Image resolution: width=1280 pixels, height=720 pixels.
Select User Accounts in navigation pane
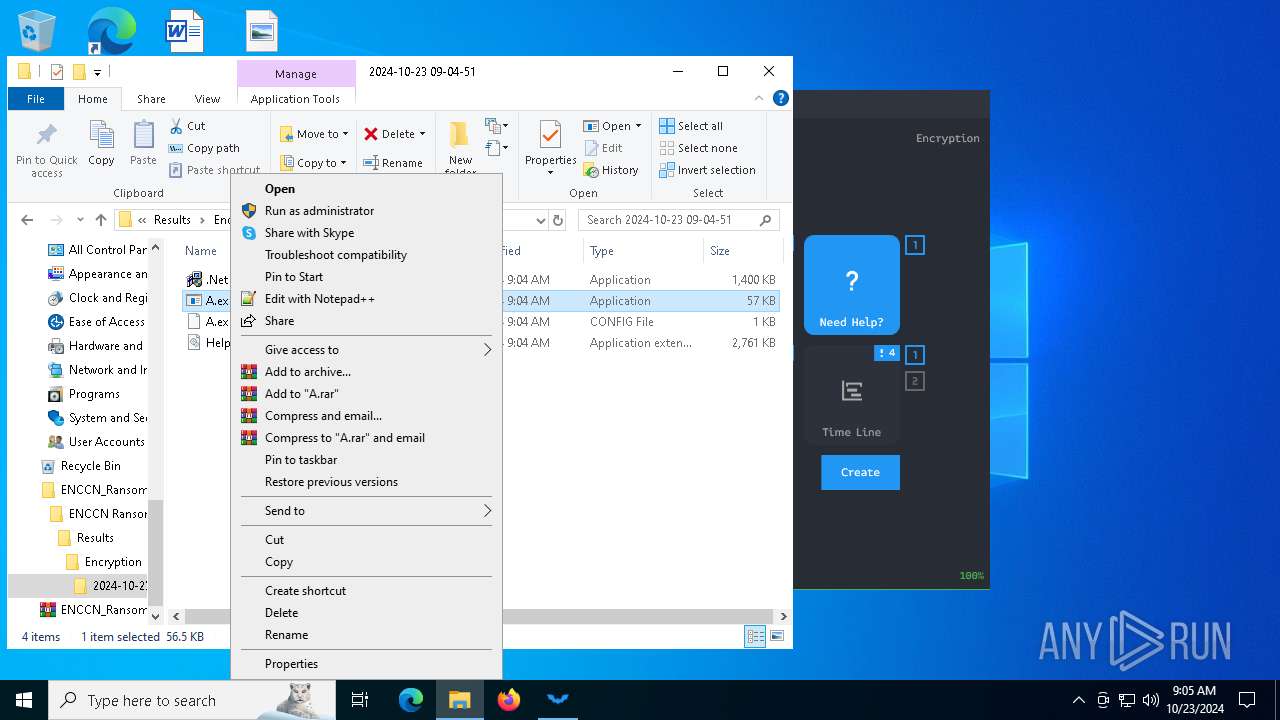pos(106,442)
